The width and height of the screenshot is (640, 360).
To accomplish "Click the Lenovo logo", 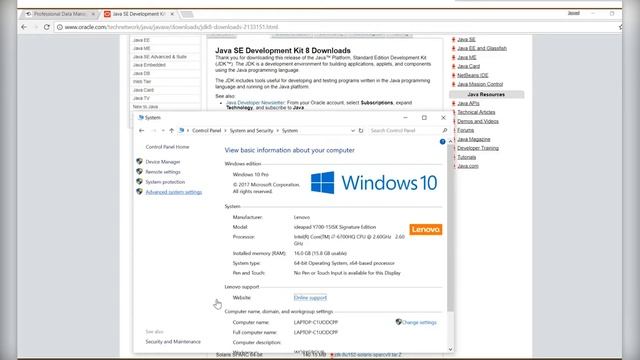I will point(426,229).
